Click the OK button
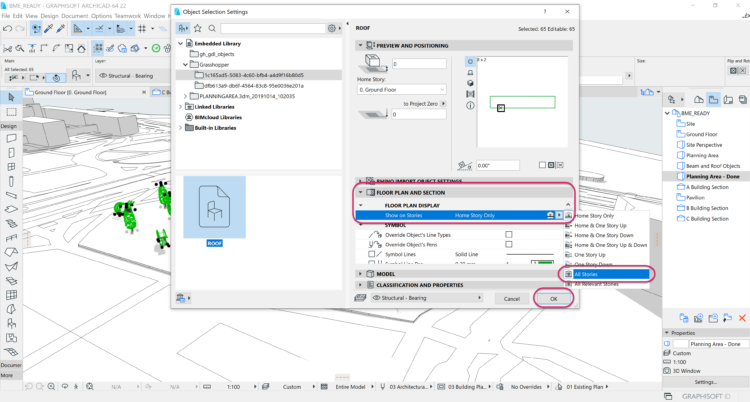Image resolution: width=750 pixels, height=402 pixels. [x=553, y=298]
